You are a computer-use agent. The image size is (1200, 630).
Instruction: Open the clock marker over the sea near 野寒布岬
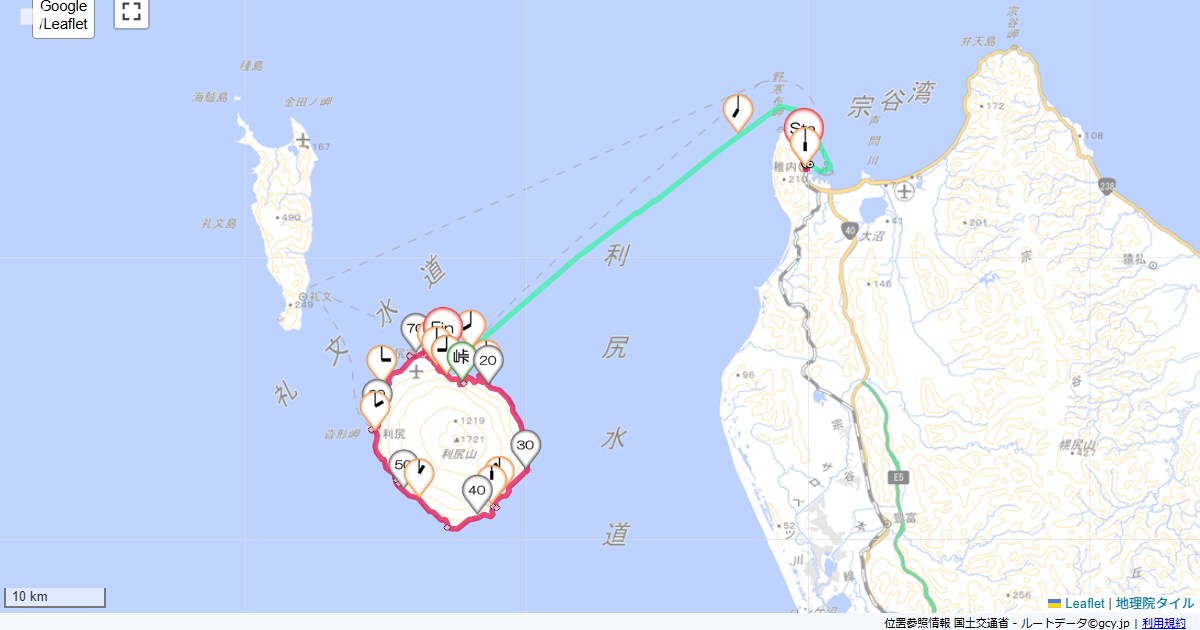pyautogui.click(x=738, y=112)
